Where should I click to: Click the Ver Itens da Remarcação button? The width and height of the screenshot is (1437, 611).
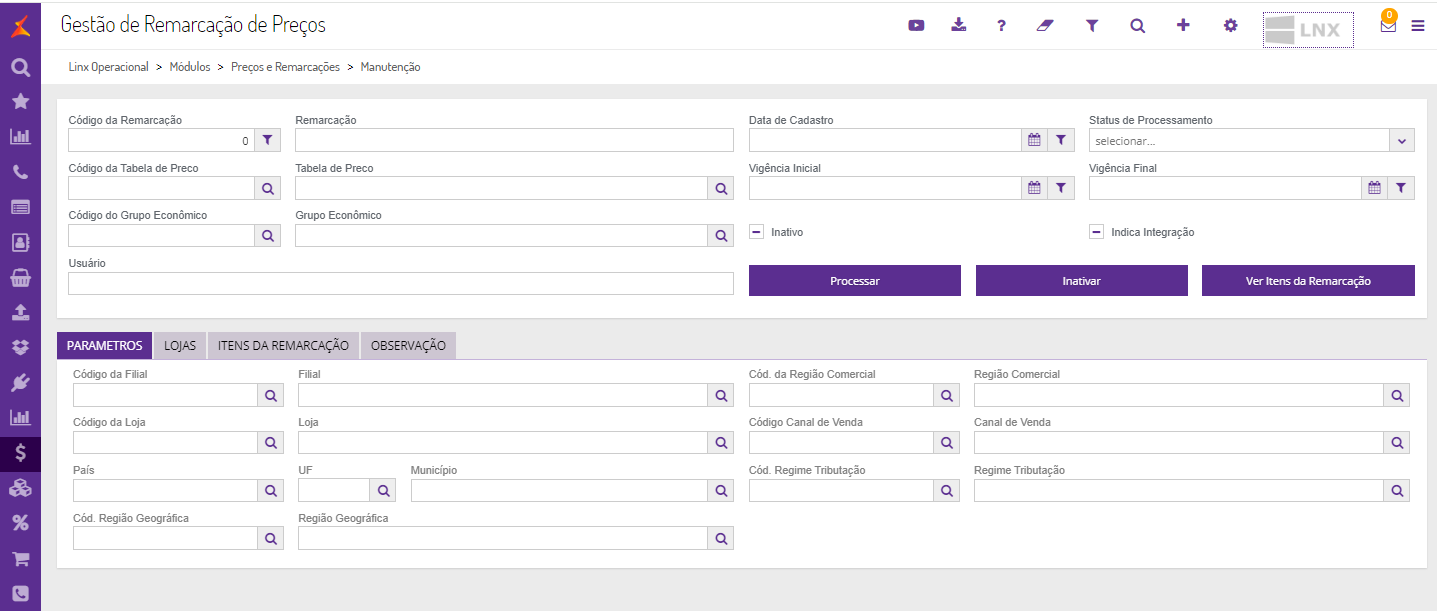(1308, 281)
